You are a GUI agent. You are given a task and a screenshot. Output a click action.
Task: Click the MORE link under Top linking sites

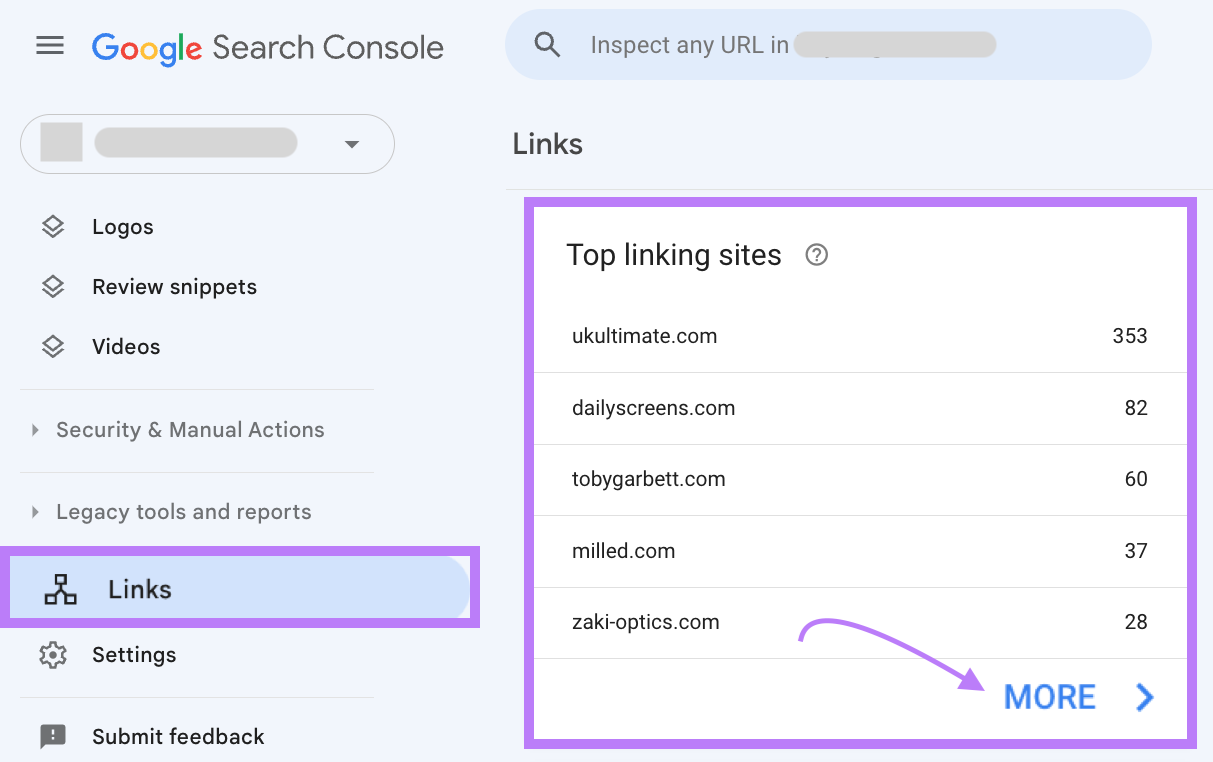(x=1049, y=697)
